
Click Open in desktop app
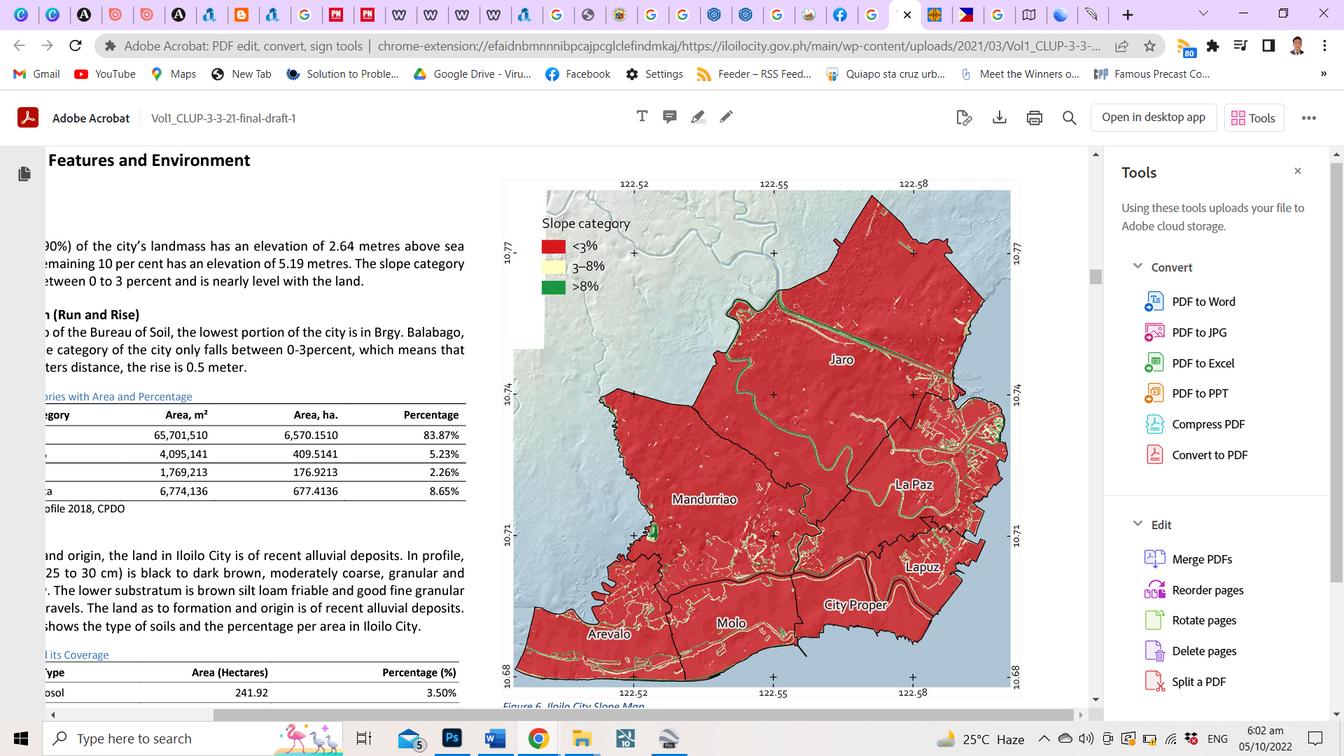coord(1153,117)
